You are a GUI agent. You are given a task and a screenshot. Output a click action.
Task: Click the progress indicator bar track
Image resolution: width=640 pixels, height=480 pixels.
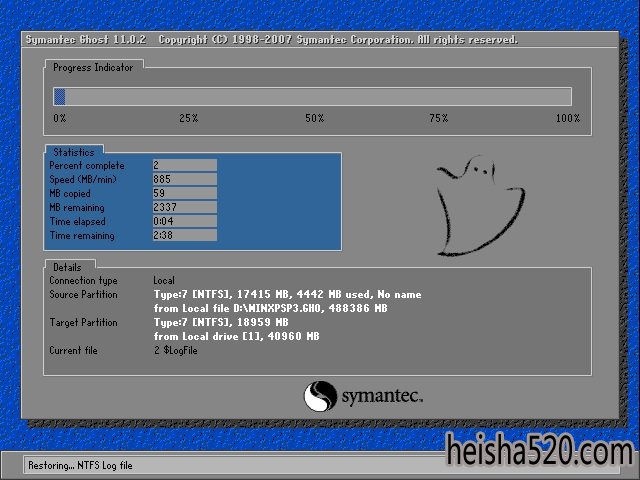point(312,97)
